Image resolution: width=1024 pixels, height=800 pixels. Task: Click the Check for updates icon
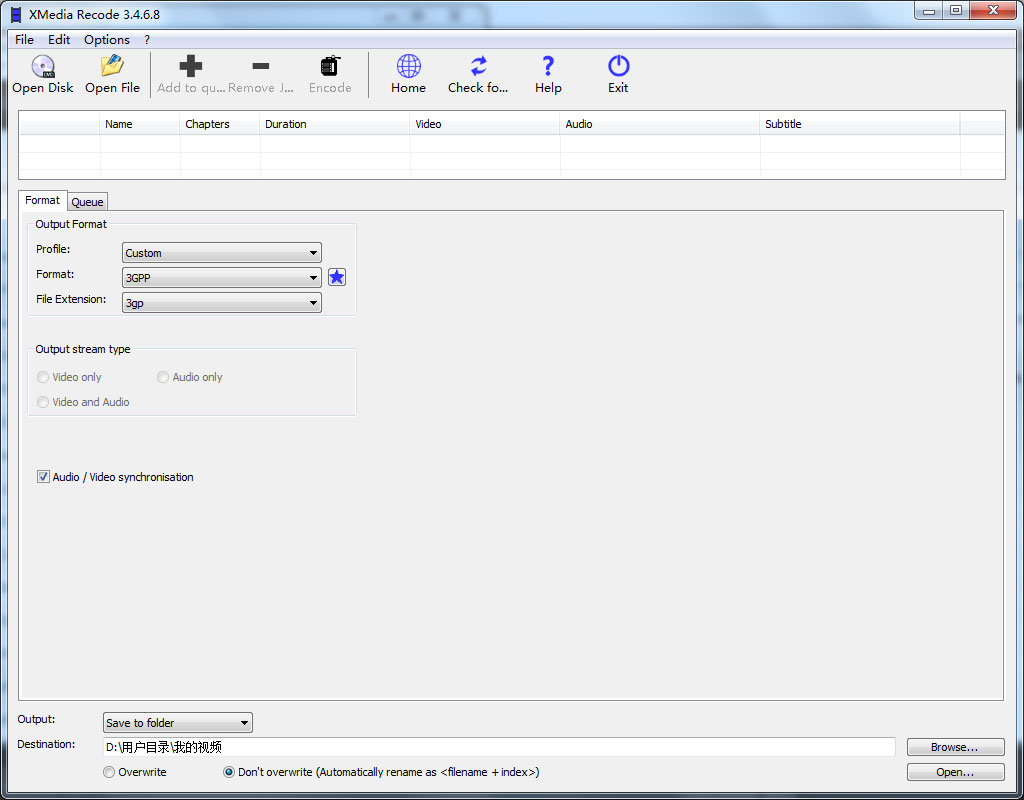tap(478, 67)
